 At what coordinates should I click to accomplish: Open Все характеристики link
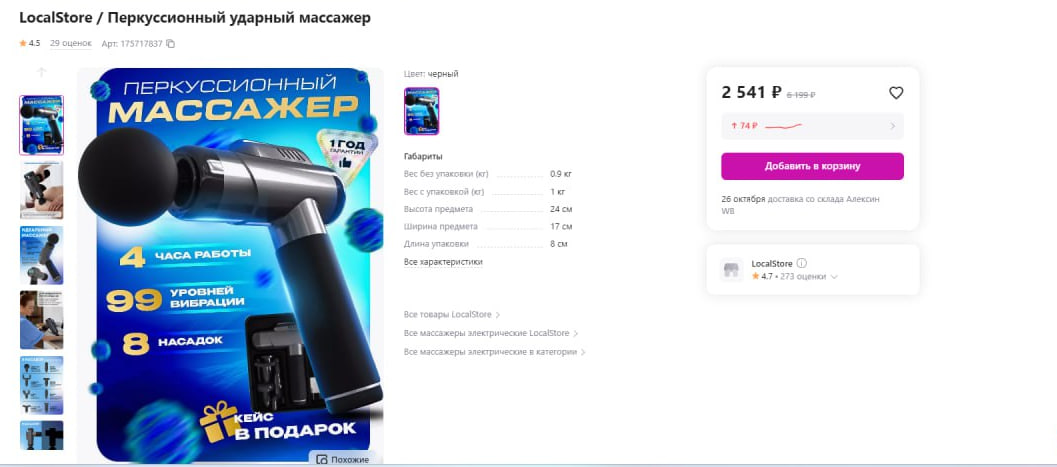[443, 261]
